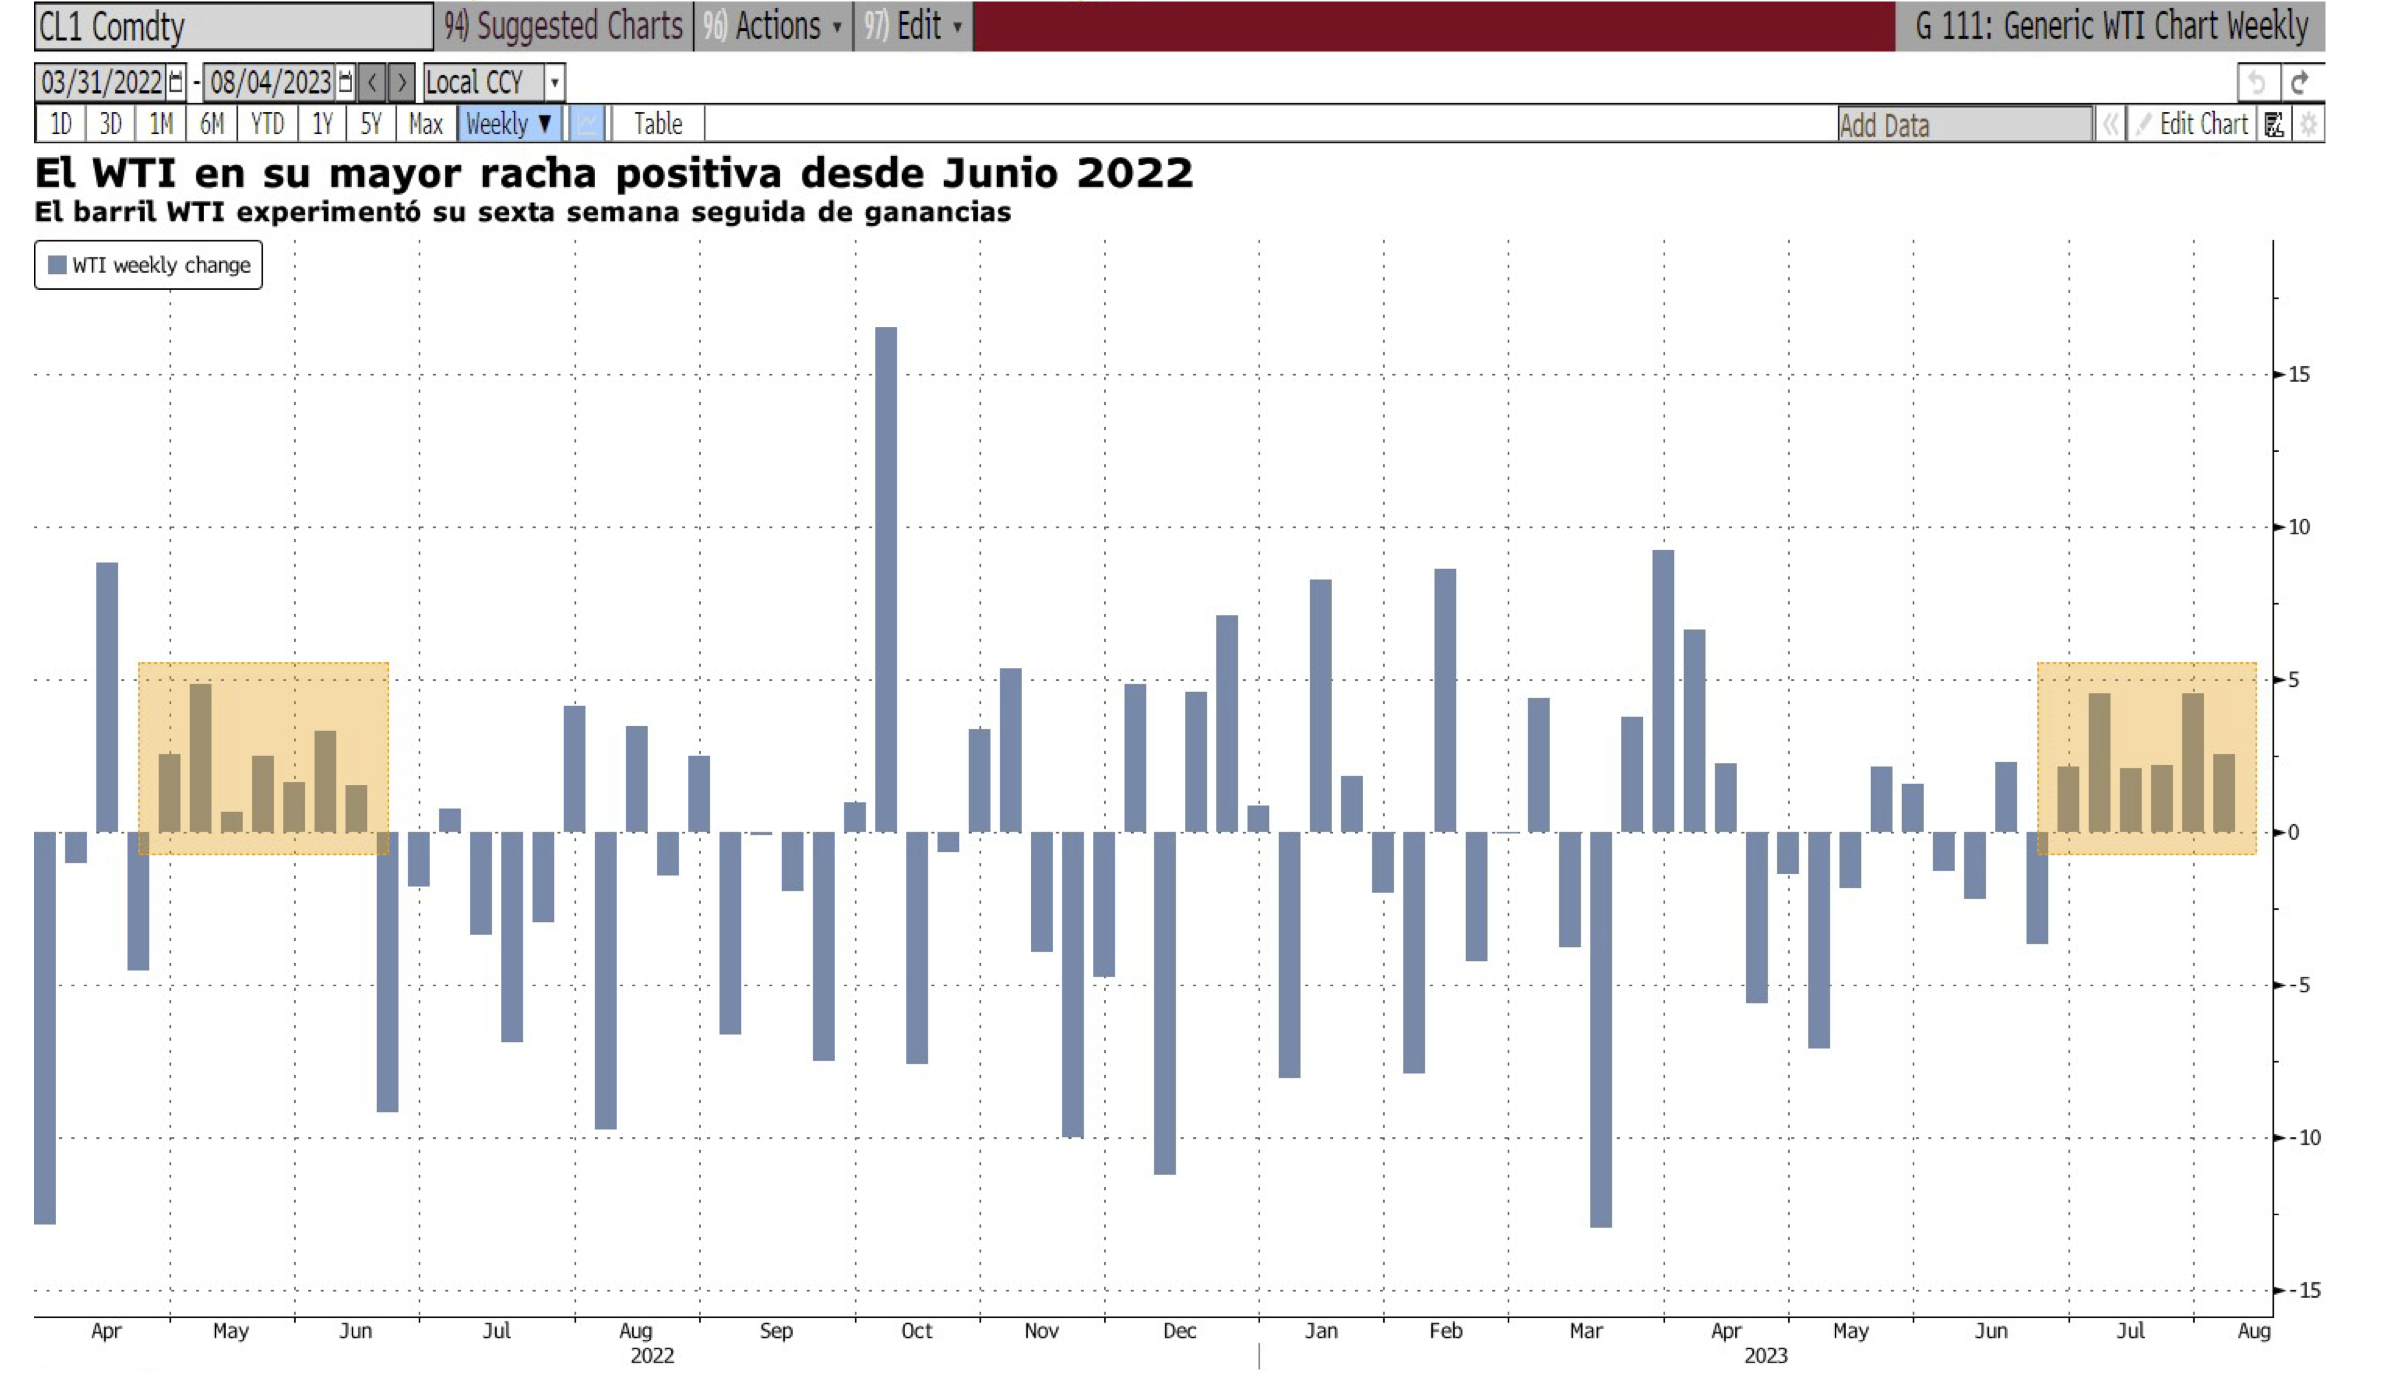The image size is (2384, 1374).
Task: Click the tallest positive bar in October 2022
Action: [885, 579]
